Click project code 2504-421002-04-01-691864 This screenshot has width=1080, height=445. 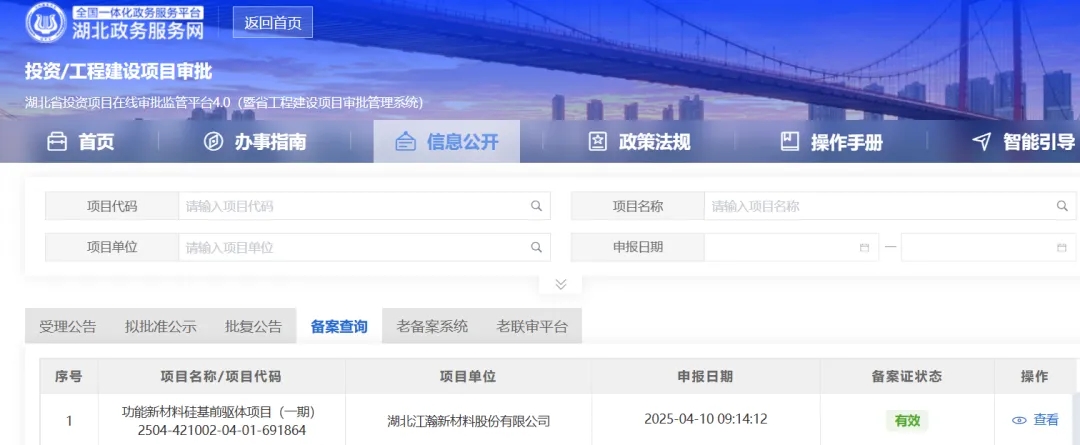(x=222, y=431)
